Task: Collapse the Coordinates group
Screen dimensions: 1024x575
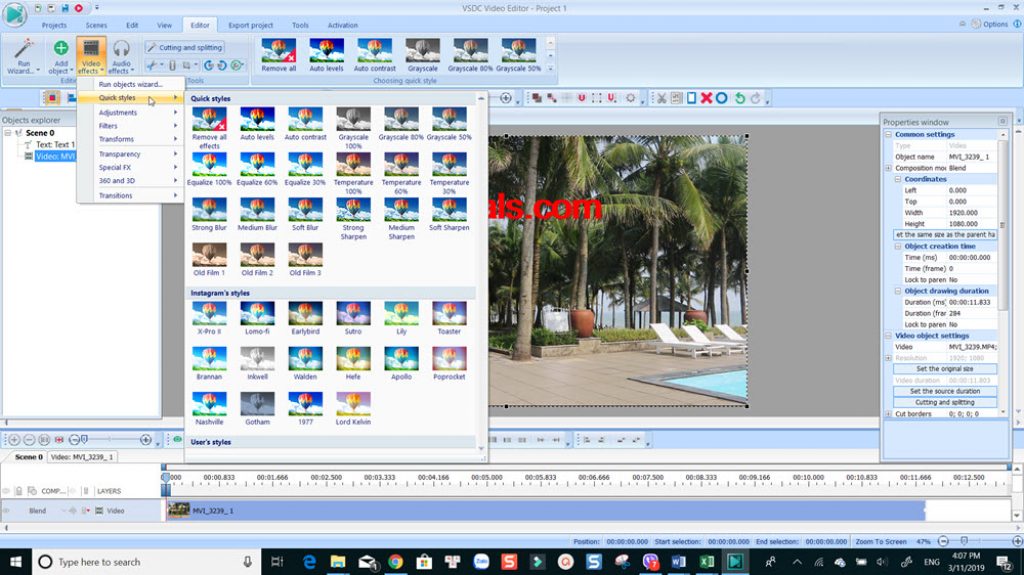Action: (897, 179)
